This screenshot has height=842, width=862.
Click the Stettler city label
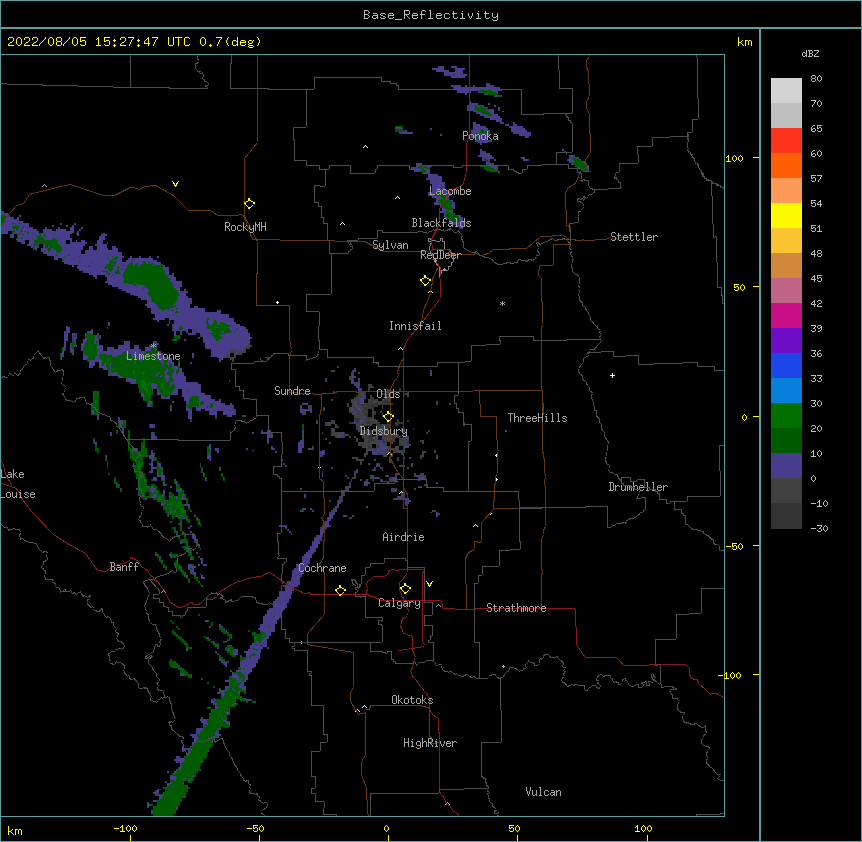(x=634, y=237)
